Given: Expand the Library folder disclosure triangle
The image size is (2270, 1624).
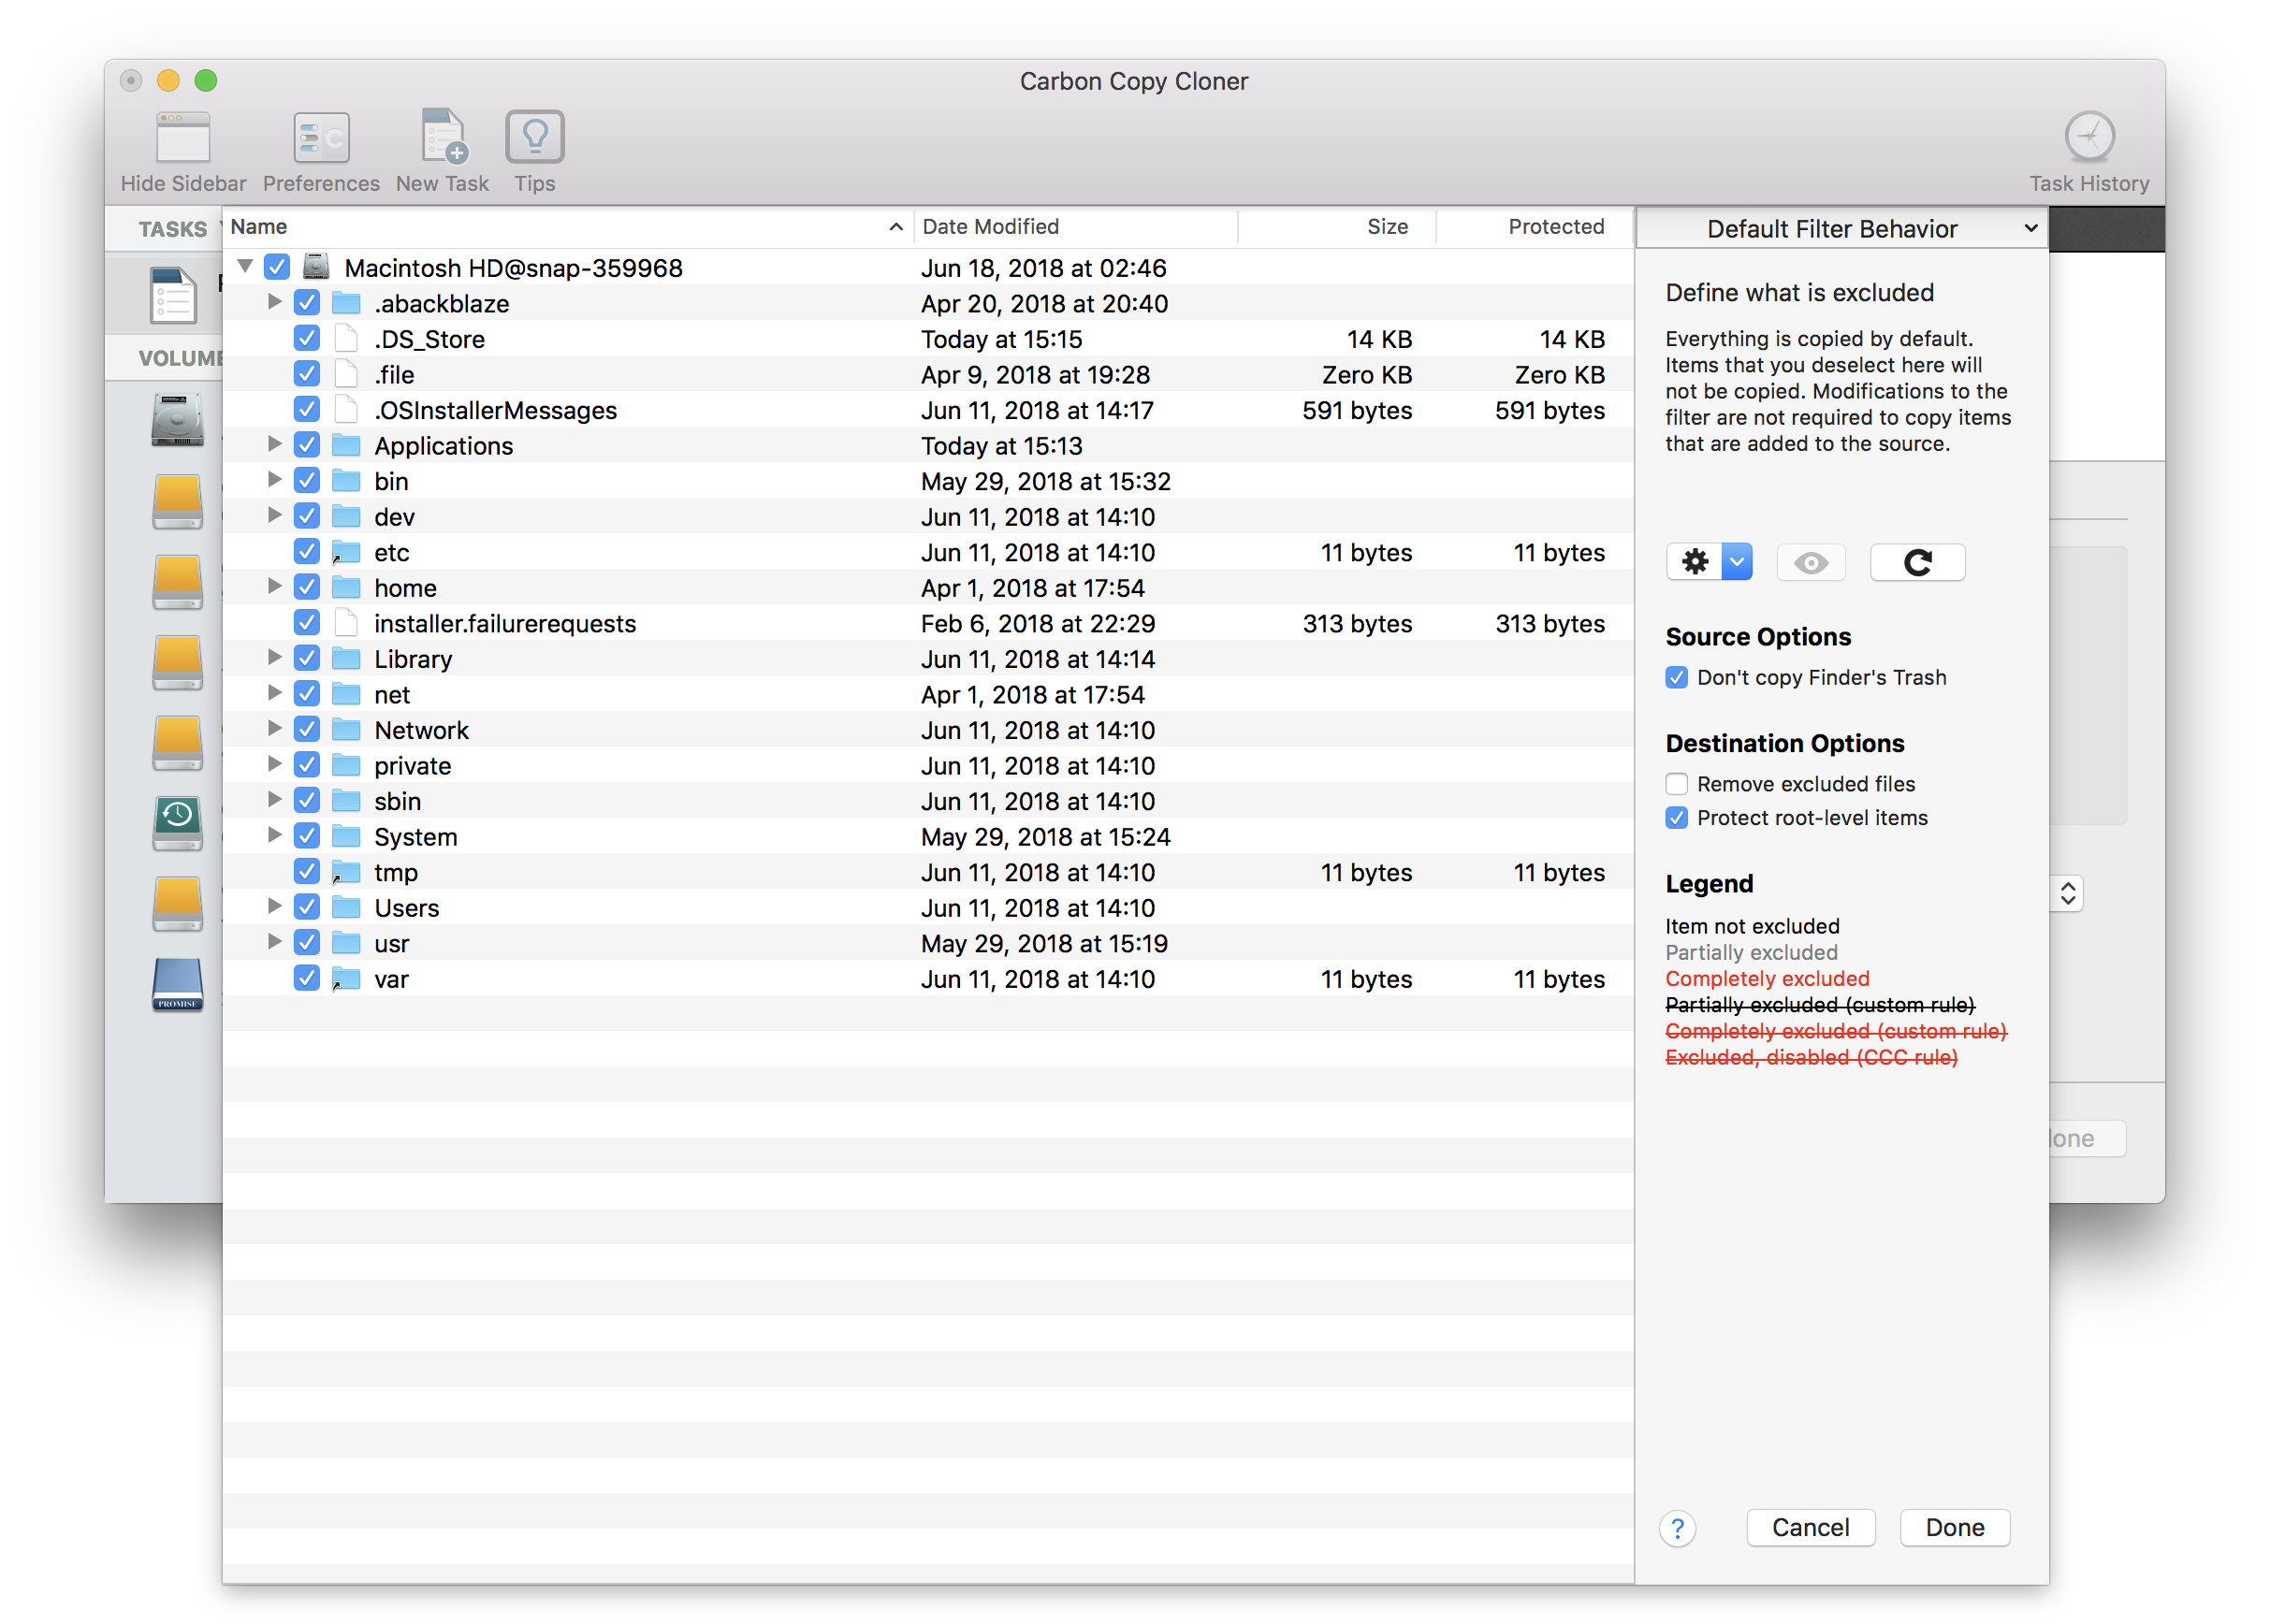Looking at the screenshot, I should pos(274,658).
